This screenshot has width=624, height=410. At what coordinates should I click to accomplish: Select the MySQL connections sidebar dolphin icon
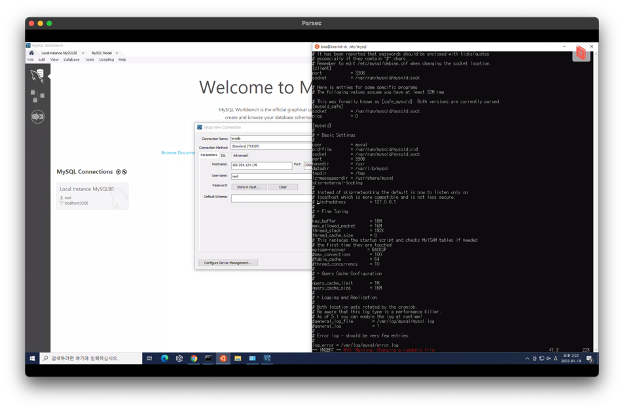point(37,75)
